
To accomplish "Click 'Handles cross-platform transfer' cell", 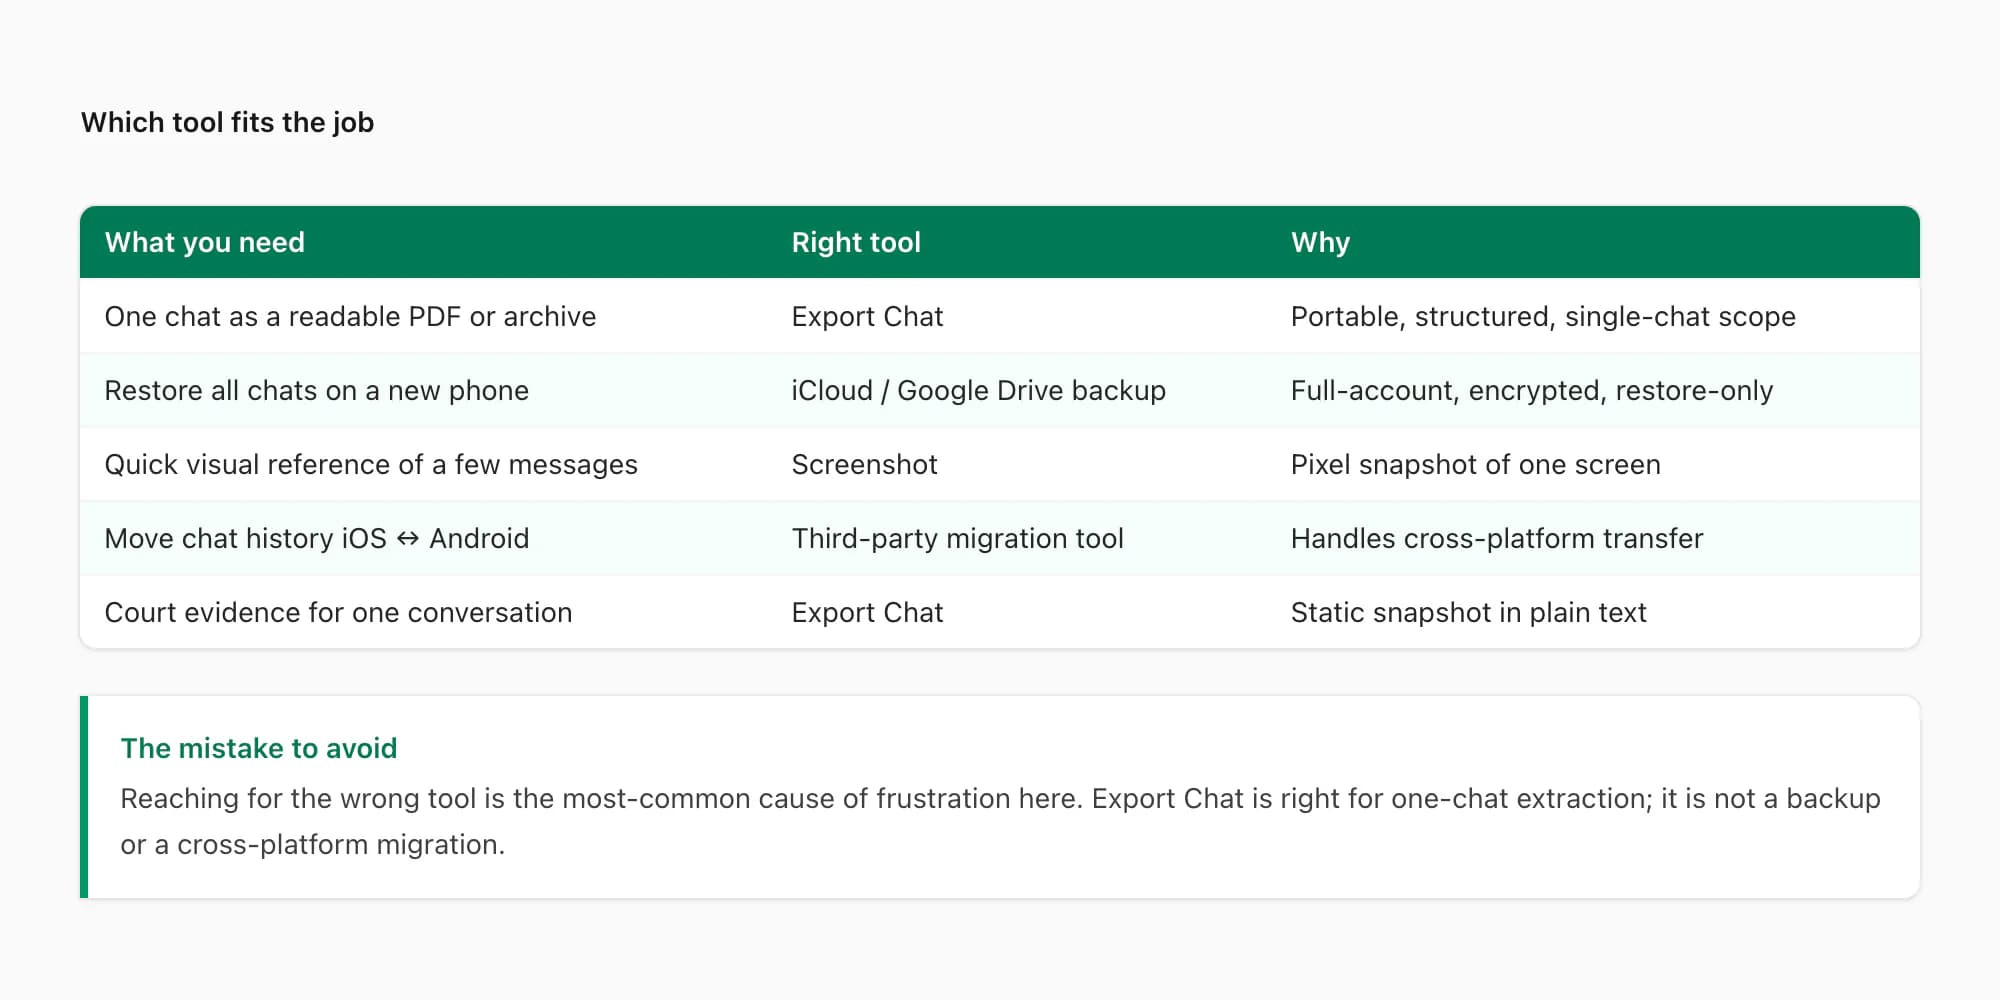I will click(1496, 538).
